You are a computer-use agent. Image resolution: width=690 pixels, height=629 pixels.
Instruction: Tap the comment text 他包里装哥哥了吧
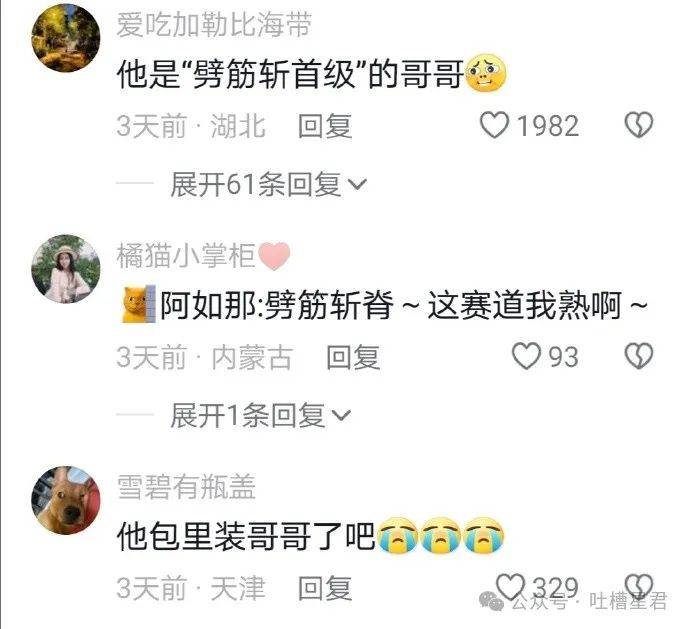[x=246, y=536]
